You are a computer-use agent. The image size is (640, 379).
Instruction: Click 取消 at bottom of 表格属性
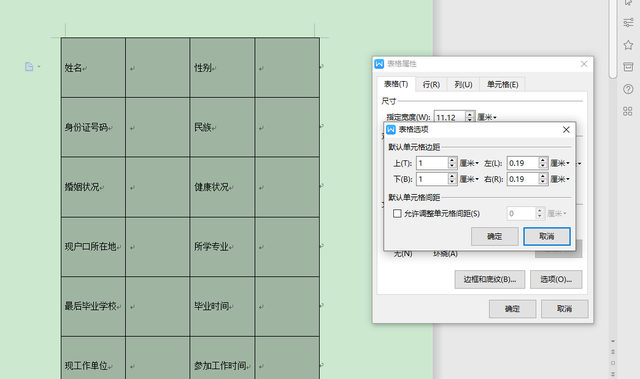pyautogui.click(x=564, y=309)
